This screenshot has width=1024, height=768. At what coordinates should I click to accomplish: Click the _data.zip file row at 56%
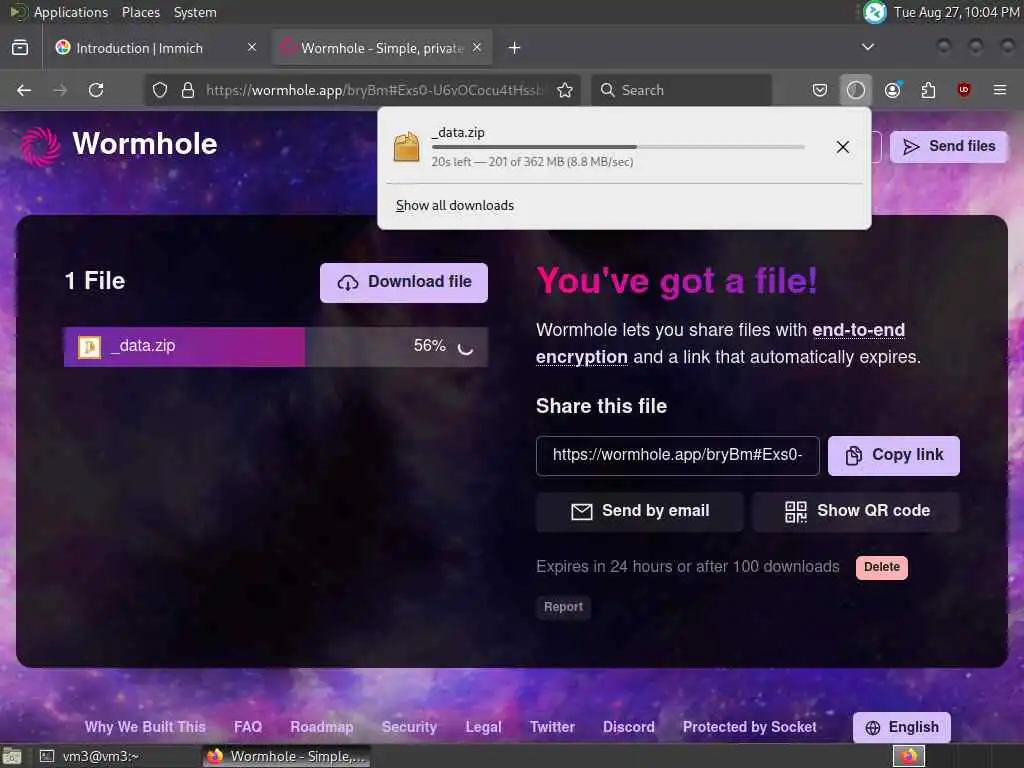[276, 346]
